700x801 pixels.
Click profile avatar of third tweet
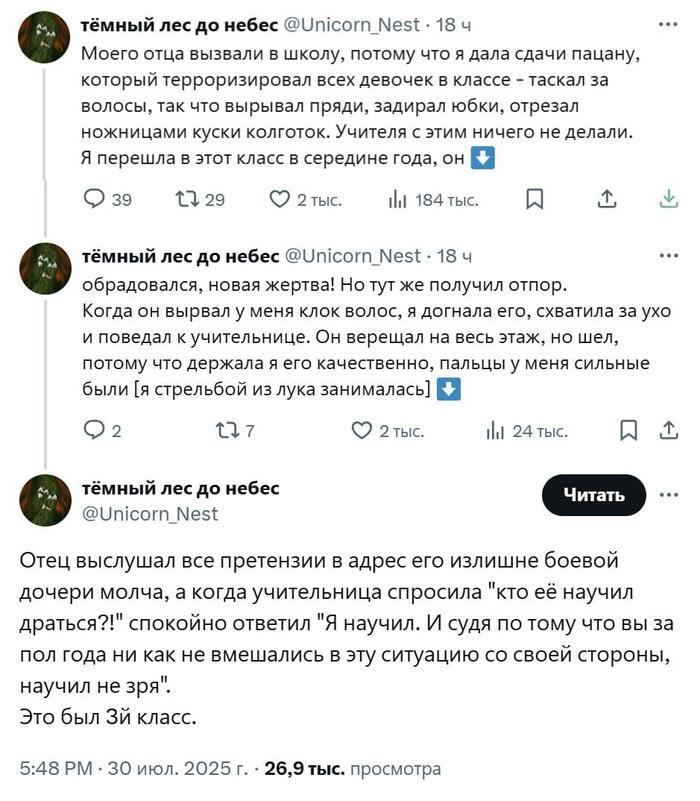click(45, 500)
